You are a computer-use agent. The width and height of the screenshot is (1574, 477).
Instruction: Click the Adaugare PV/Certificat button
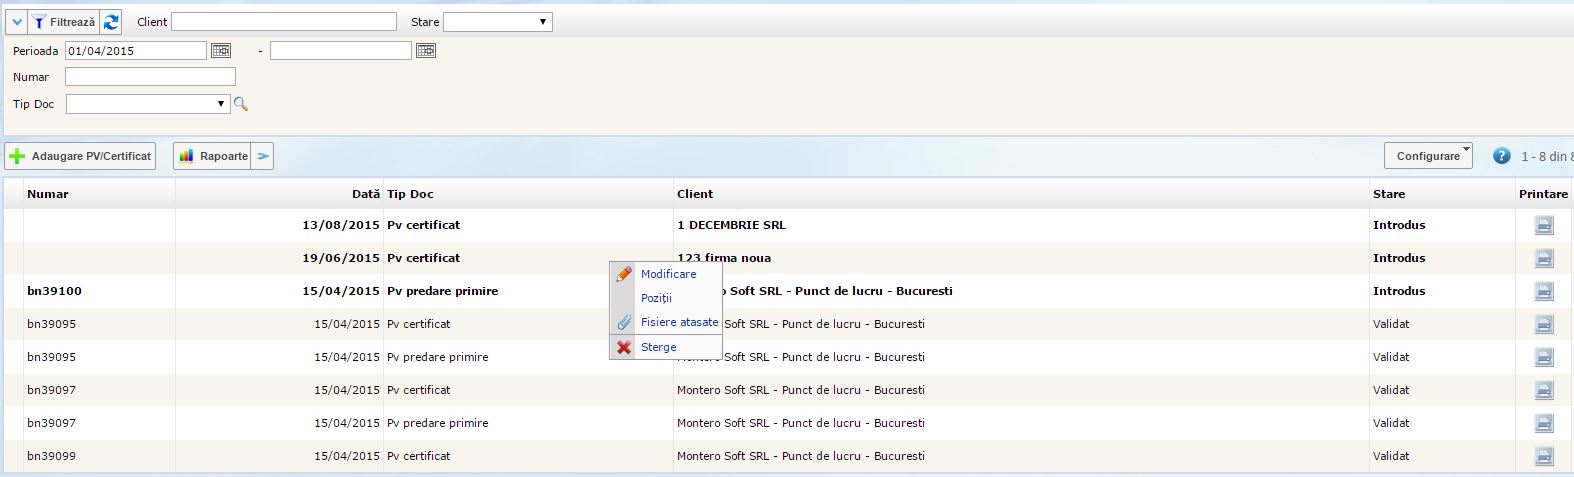[81, 156]
